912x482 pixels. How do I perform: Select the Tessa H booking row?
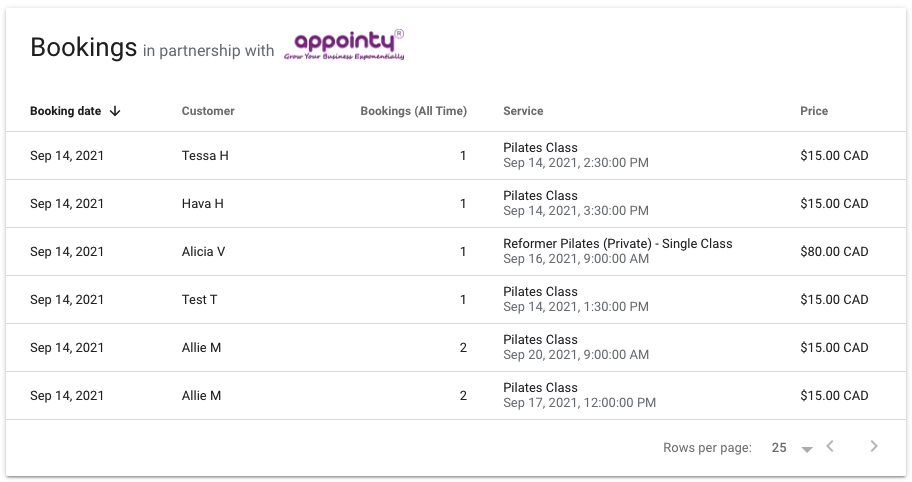coord(455,156)
